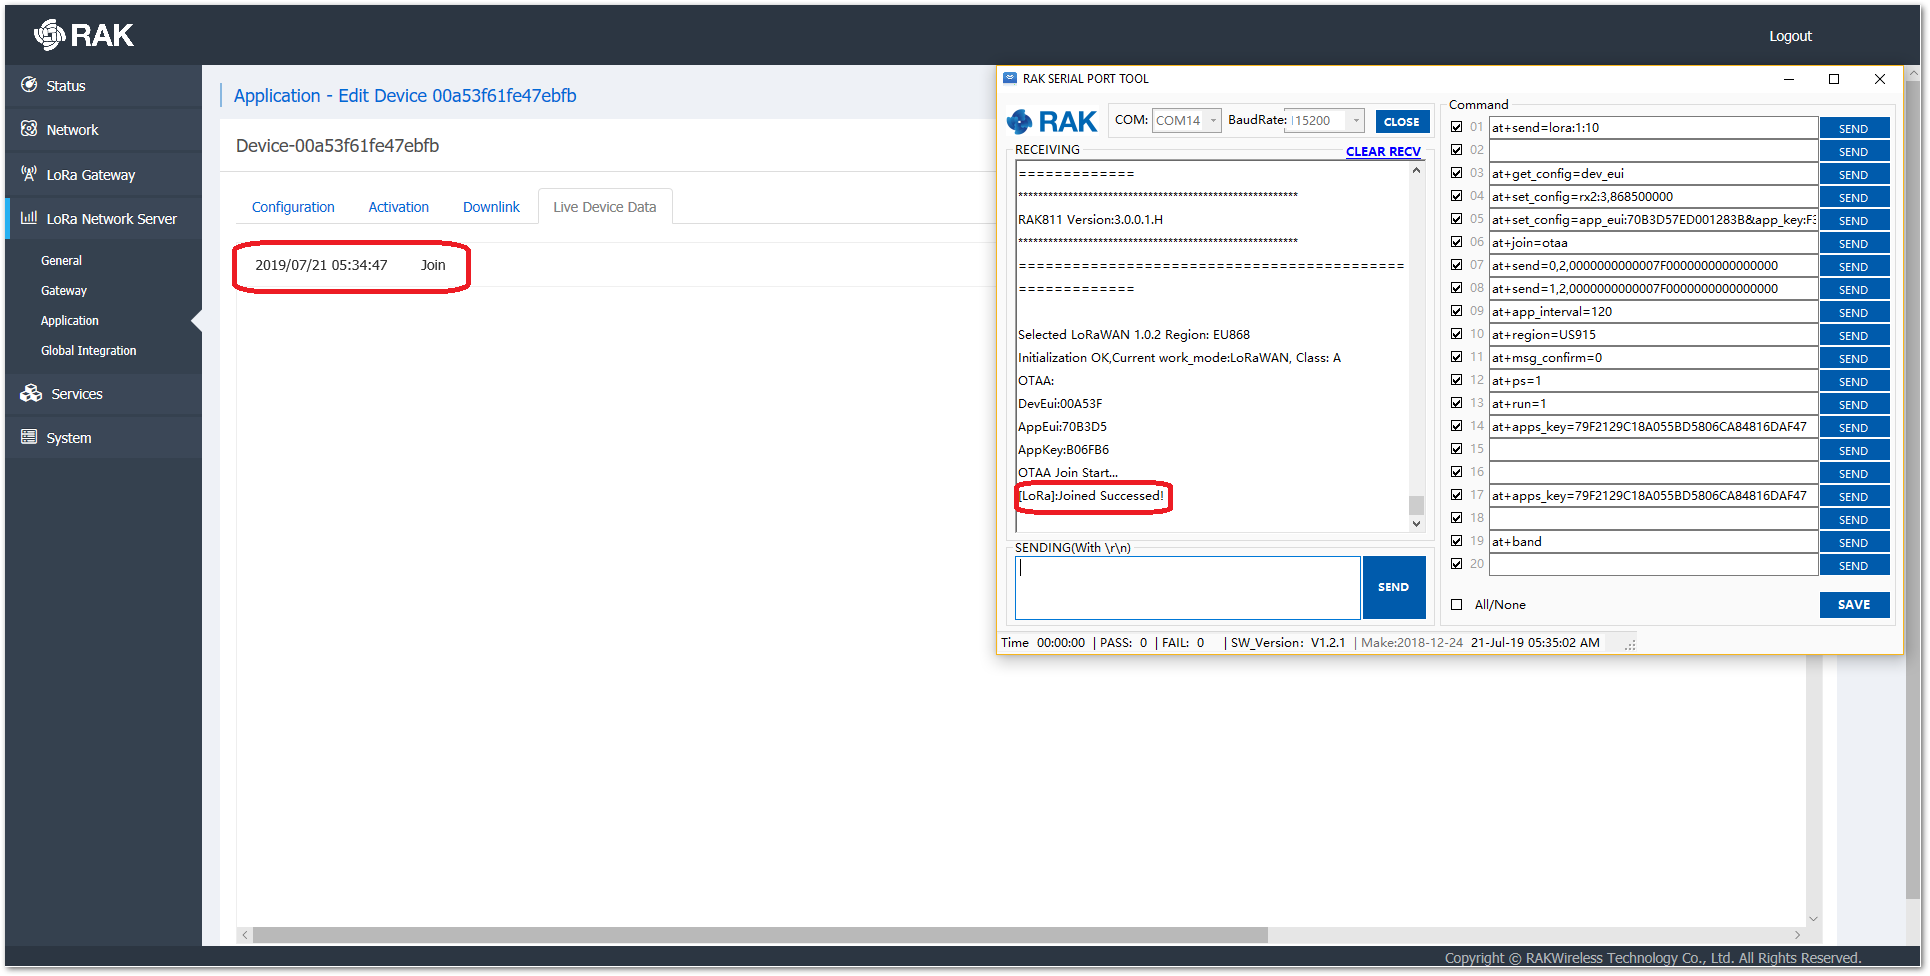Image resolution: width=1930 pixels, height=976 pixels.
Task: Select the System icon in sidebar
Action: [27, 437]
